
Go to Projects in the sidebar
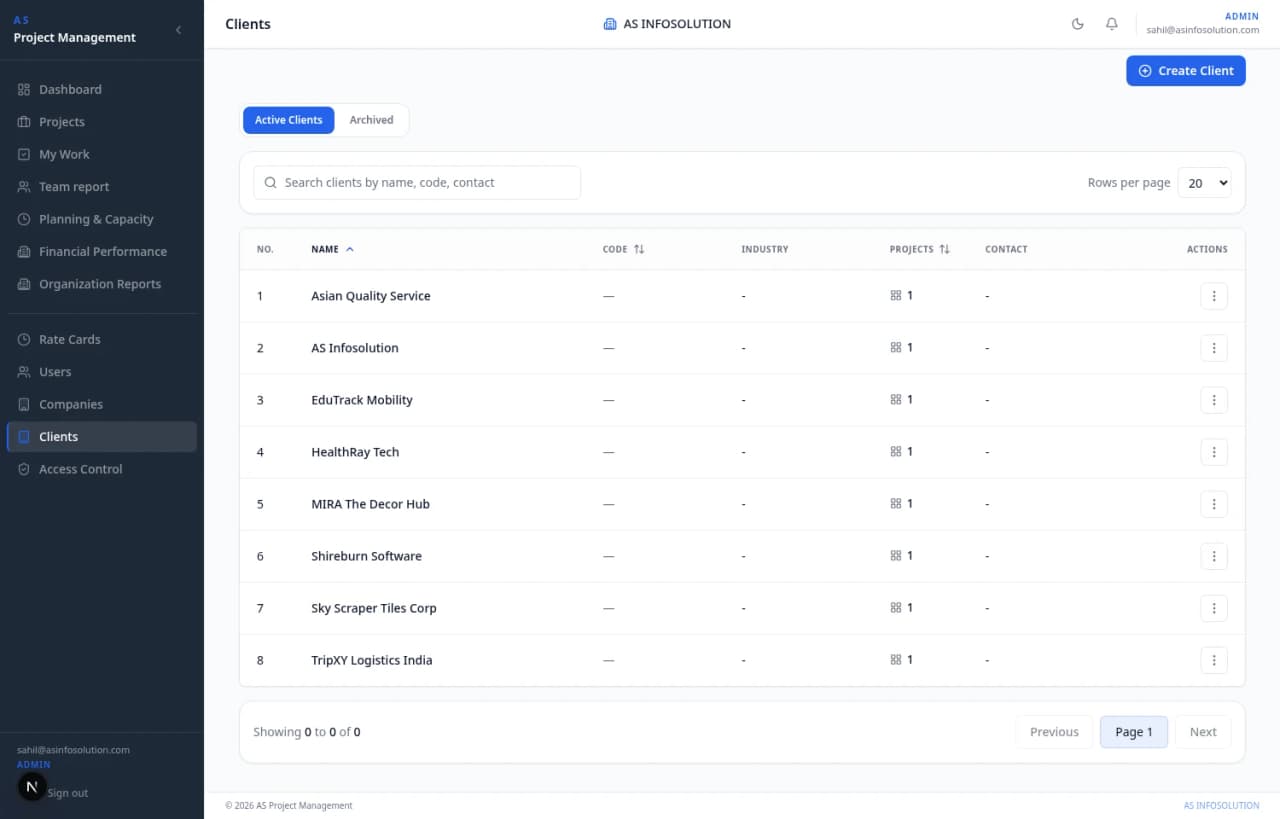101,122
